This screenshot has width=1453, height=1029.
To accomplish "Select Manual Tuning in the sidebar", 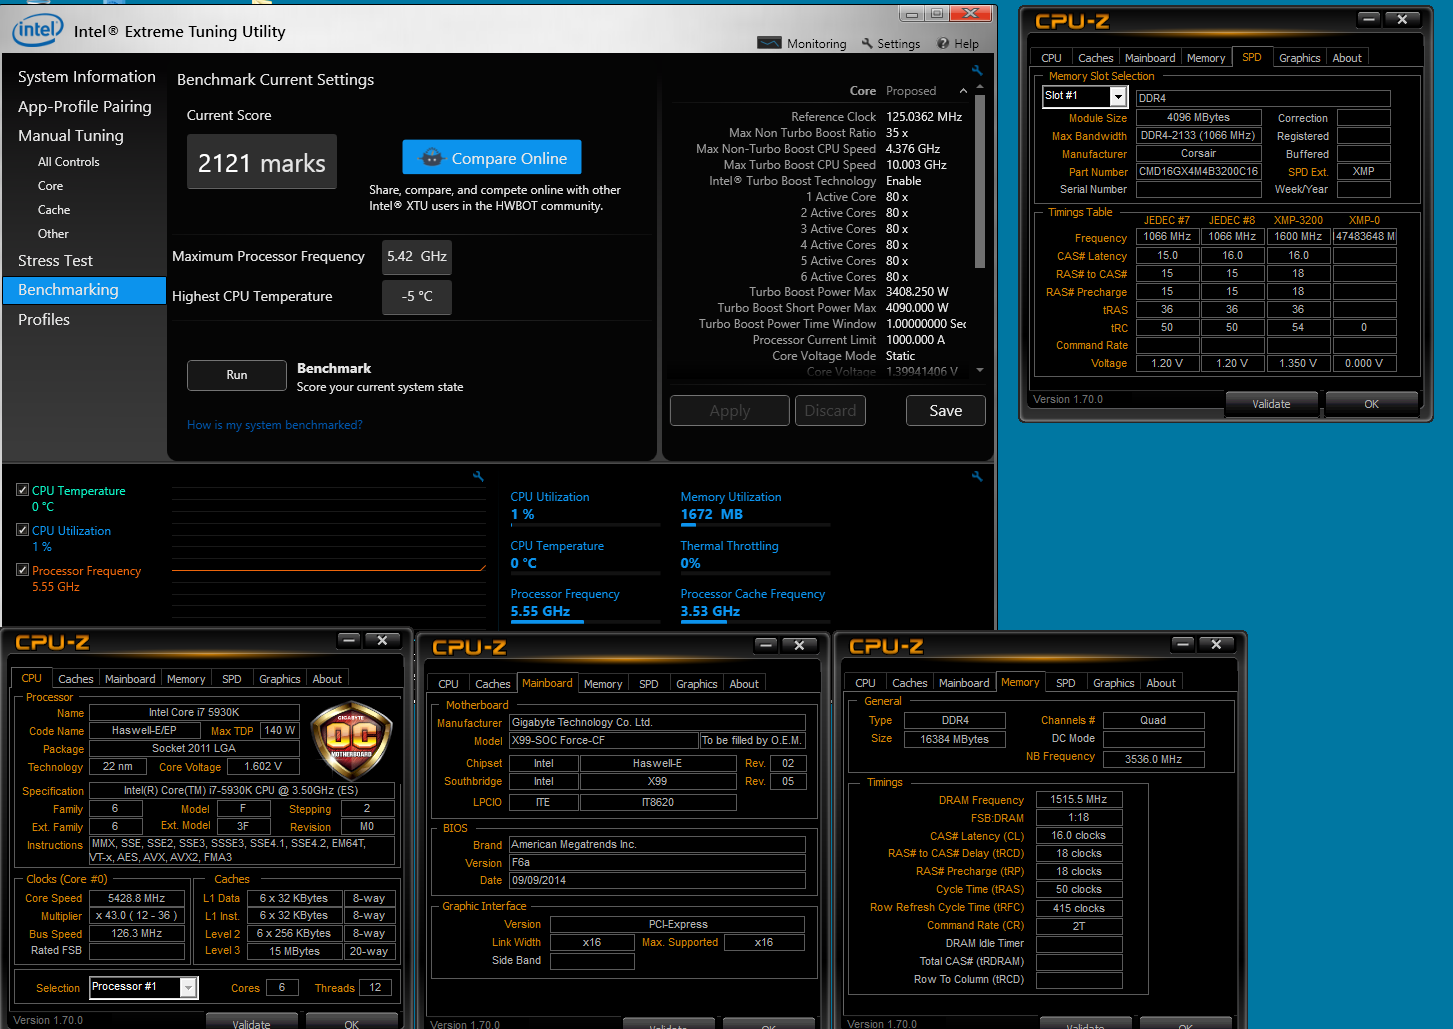I will tap(71, 135).
